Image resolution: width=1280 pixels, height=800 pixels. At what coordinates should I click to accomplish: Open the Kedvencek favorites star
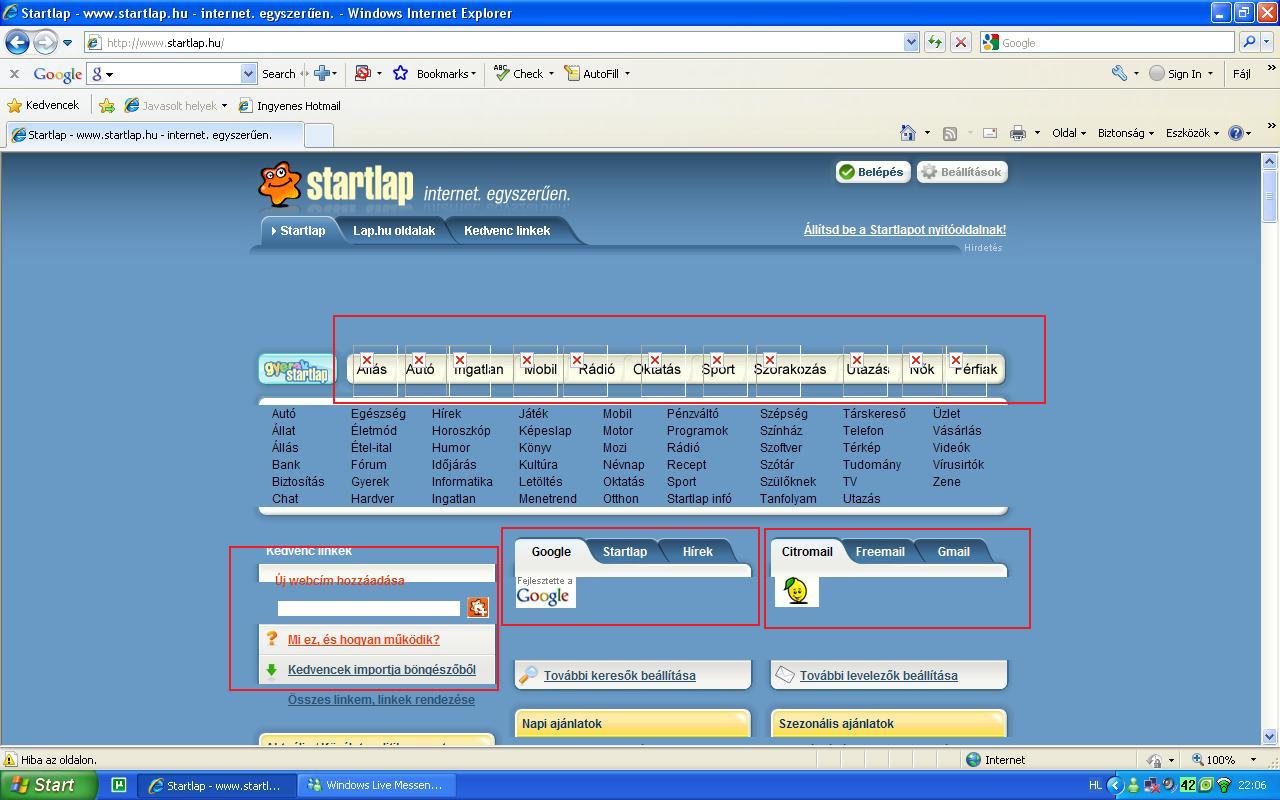(x=43, y=105)
